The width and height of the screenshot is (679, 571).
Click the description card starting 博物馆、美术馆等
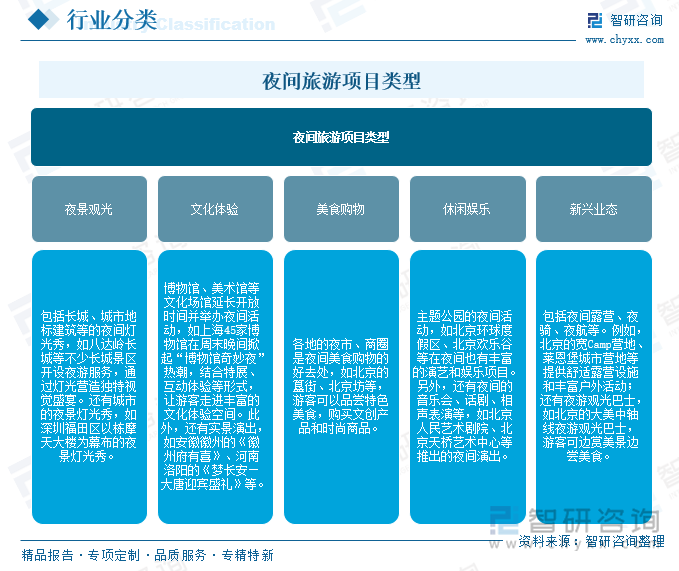[x=215, y=387]
